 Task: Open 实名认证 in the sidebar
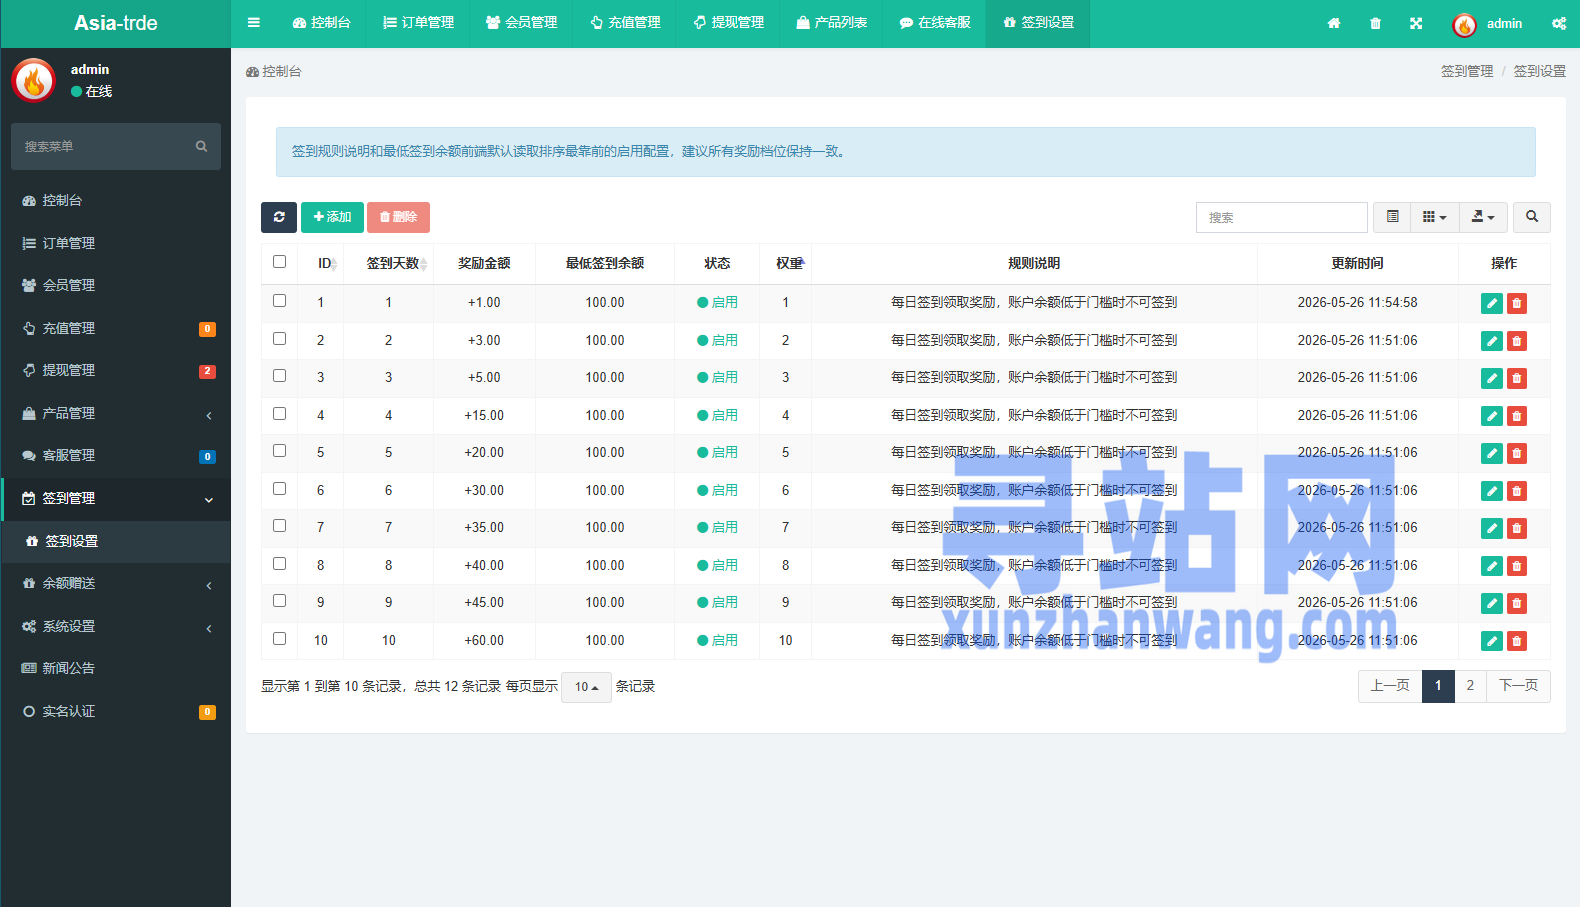coord(115,711)
